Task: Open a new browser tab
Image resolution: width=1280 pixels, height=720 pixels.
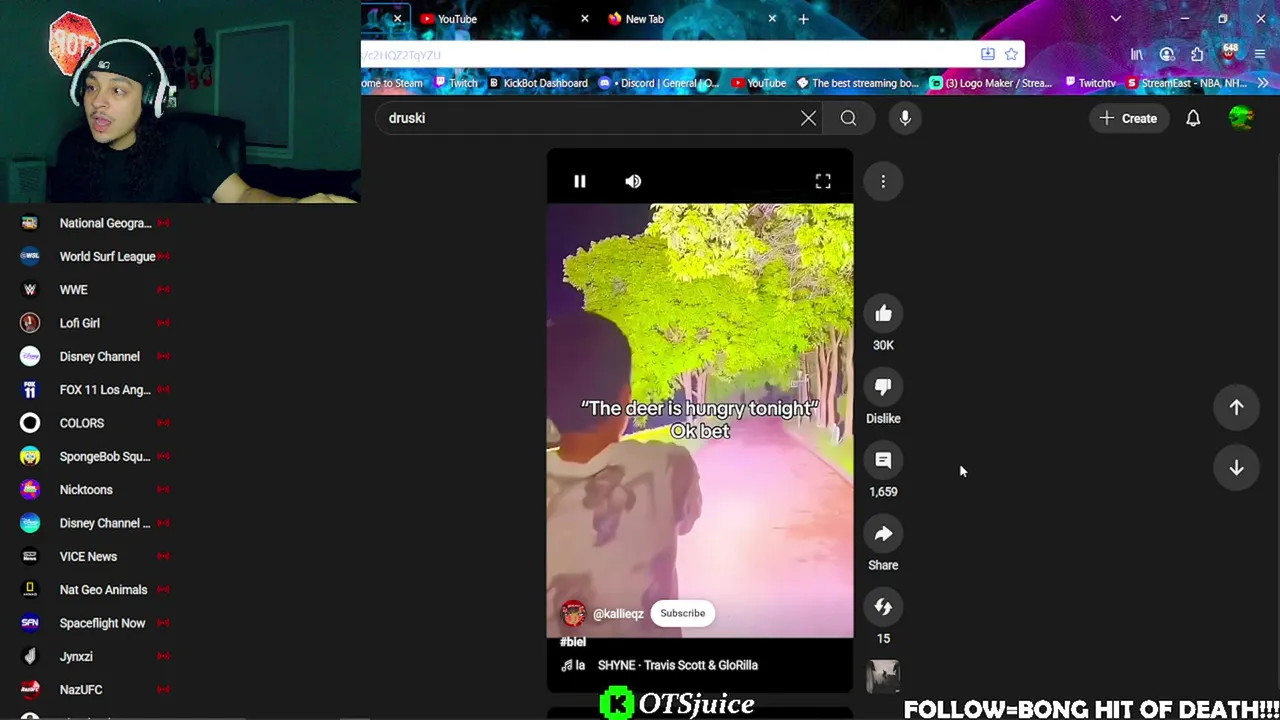Action: (x=803, y=19)
